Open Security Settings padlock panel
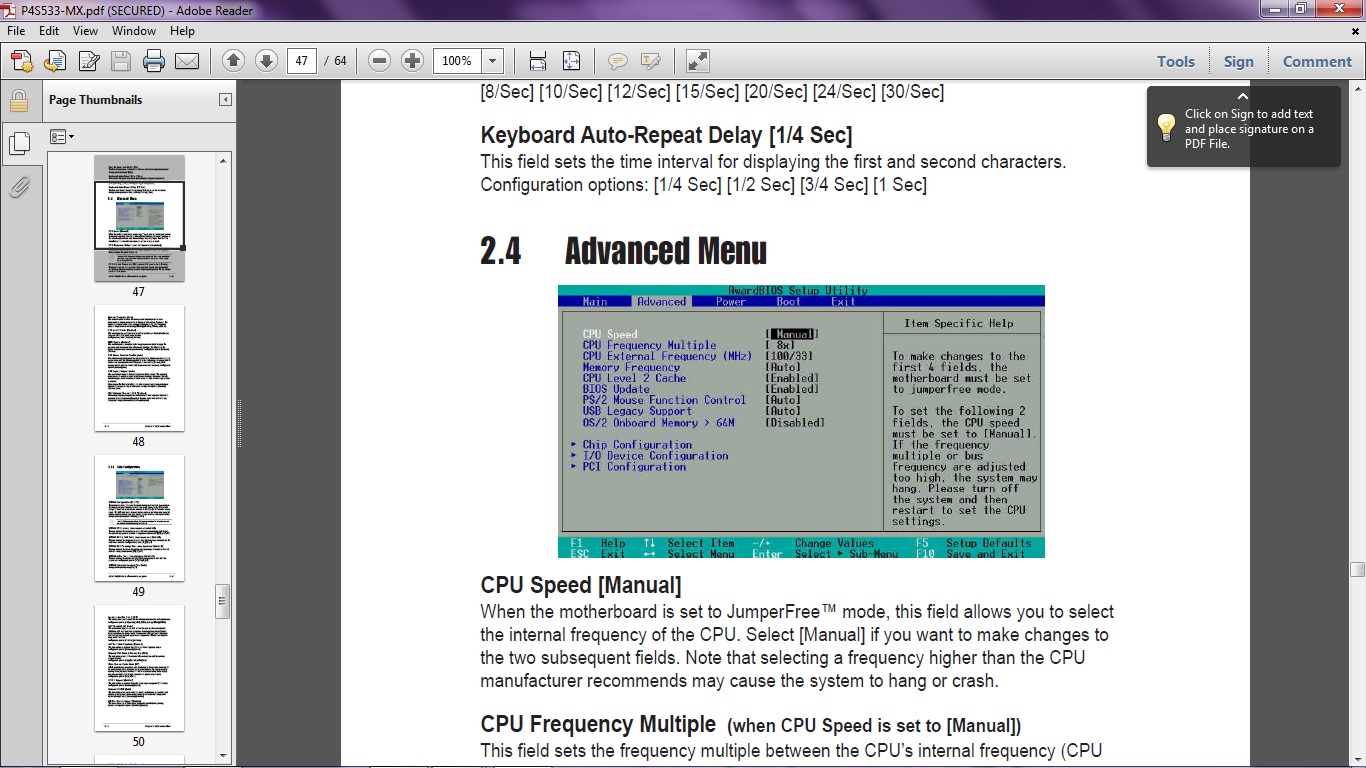 tap(18, 101)
